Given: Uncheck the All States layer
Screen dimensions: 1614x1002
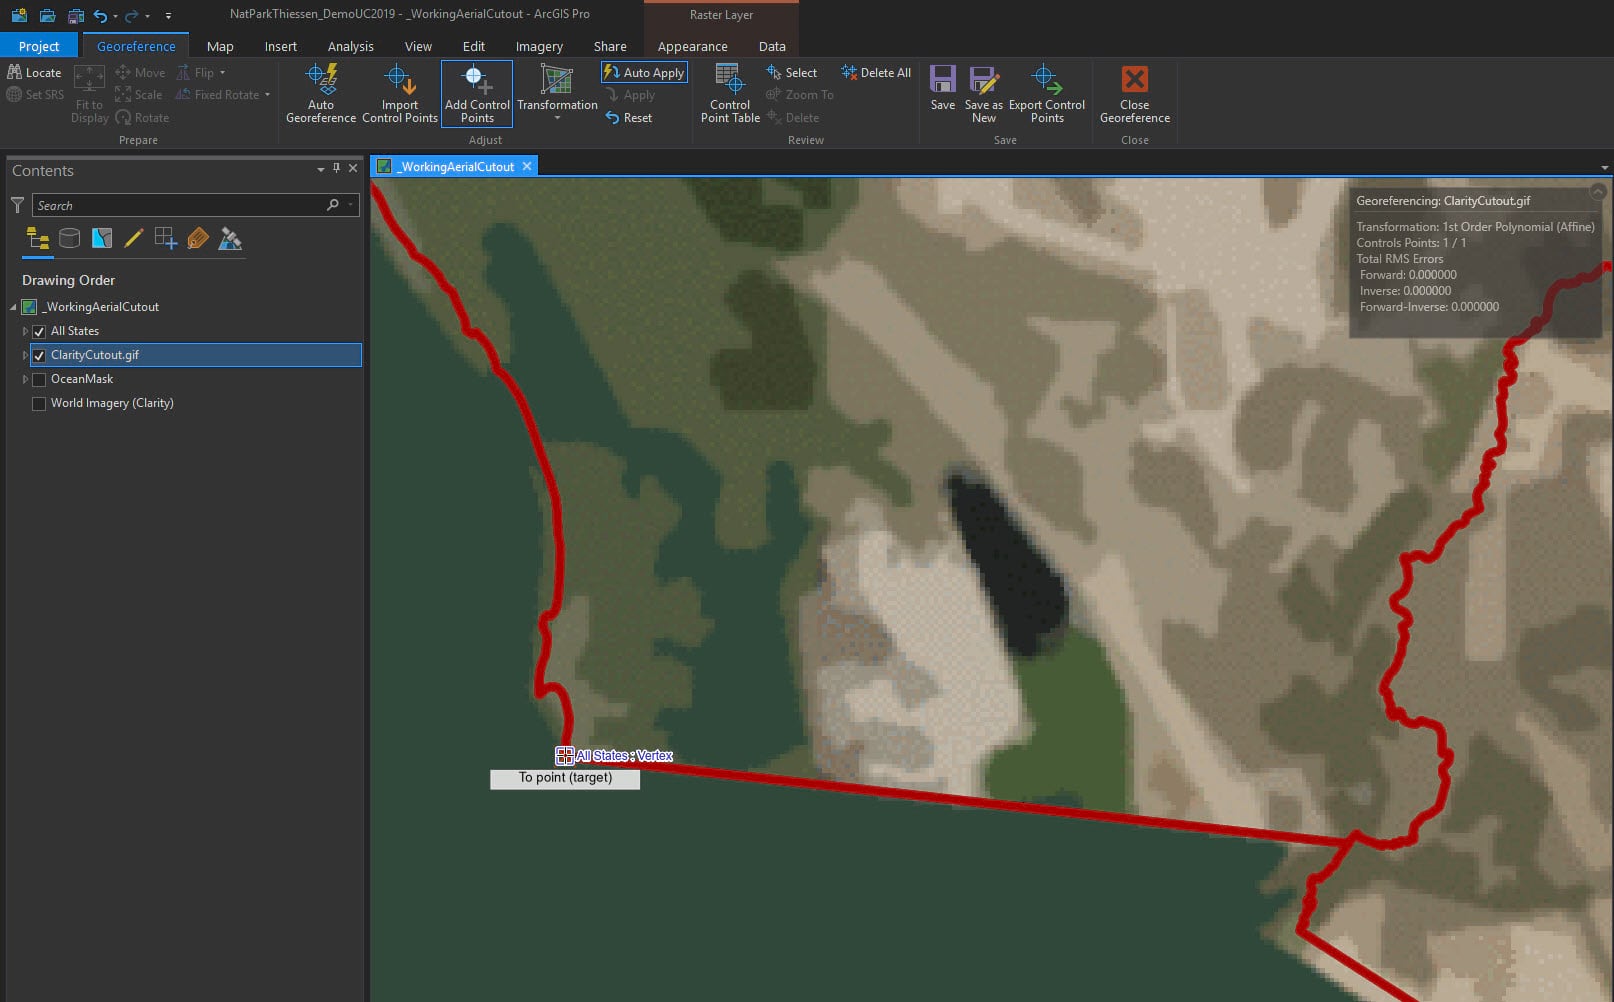Looking at the screenshot, I should (x=39, y=331).
